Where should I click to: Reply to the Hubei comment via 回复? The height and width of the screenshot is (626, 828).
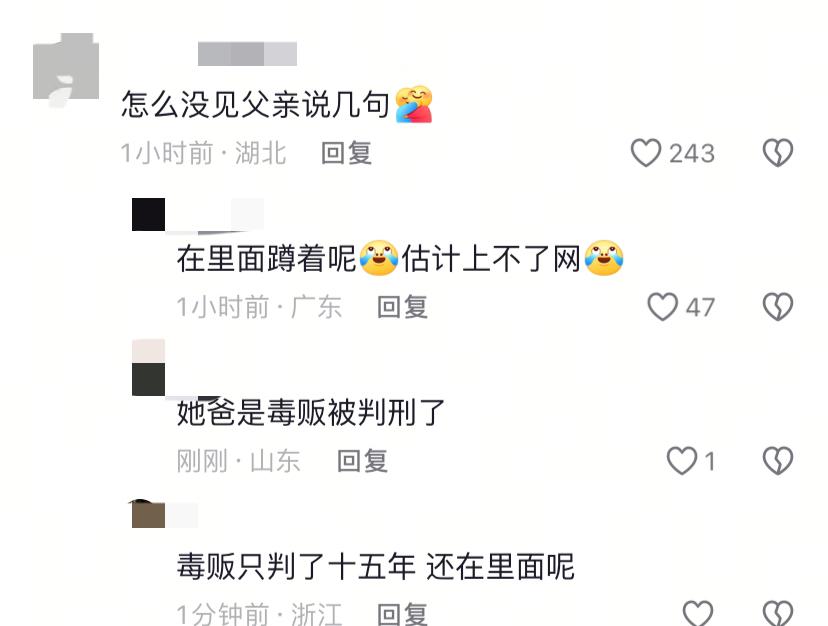pyautogui.click(x=346, y=153)
